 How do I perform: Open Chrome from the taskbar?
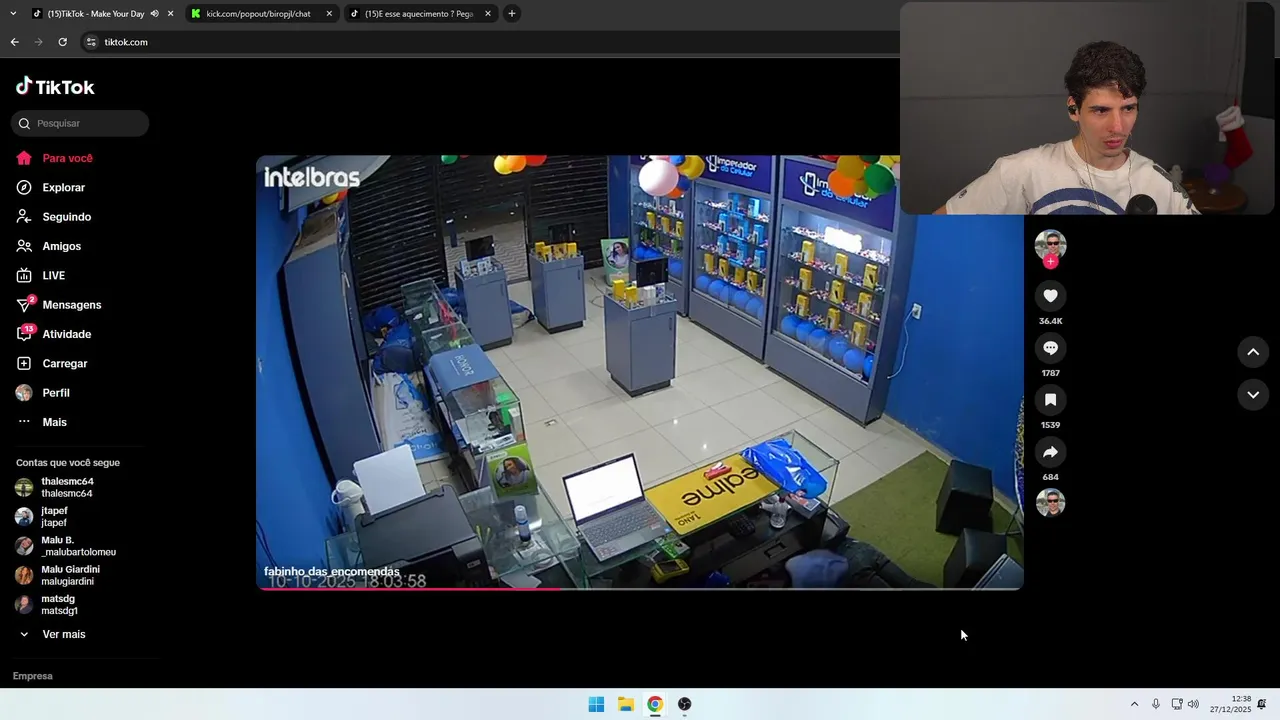click(x=655, y=704)
